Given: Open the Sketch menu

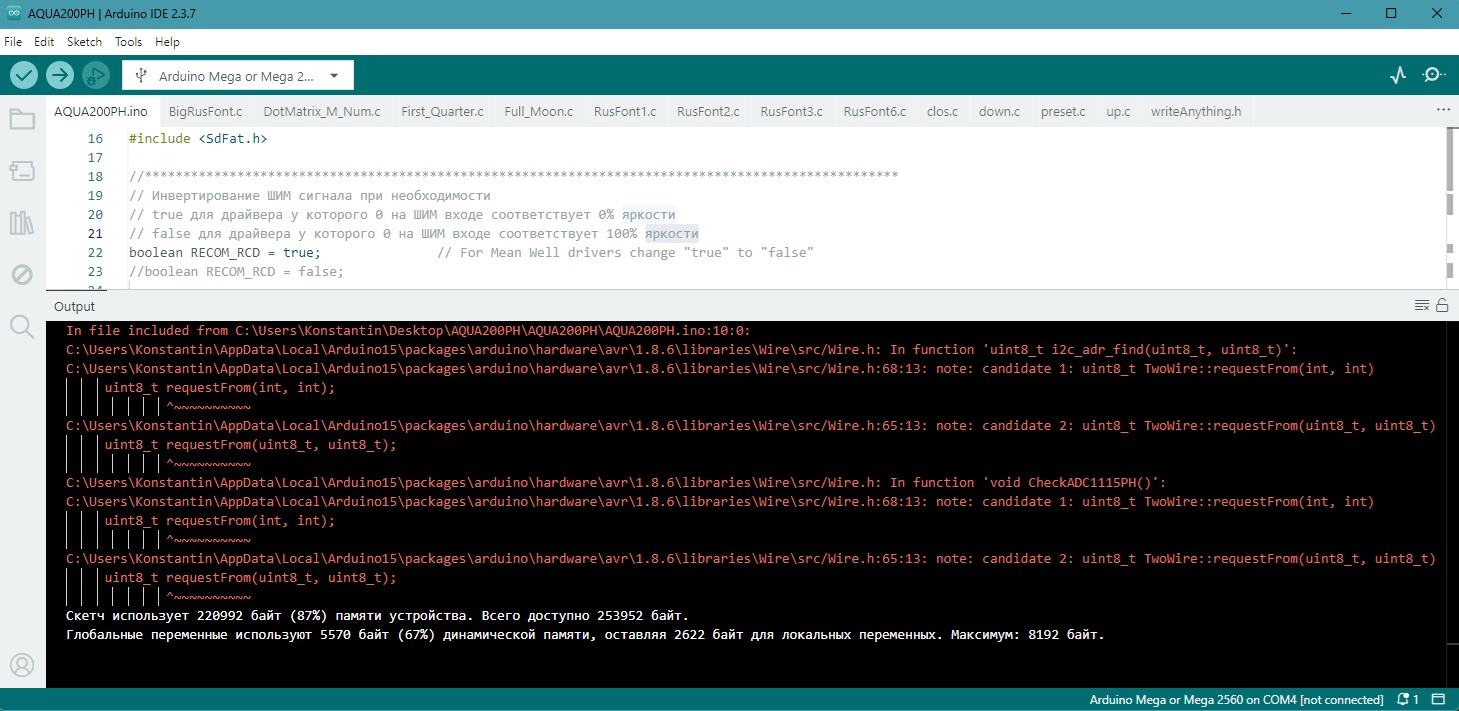Looking at the screenshot, I should [x=84, y=42].
